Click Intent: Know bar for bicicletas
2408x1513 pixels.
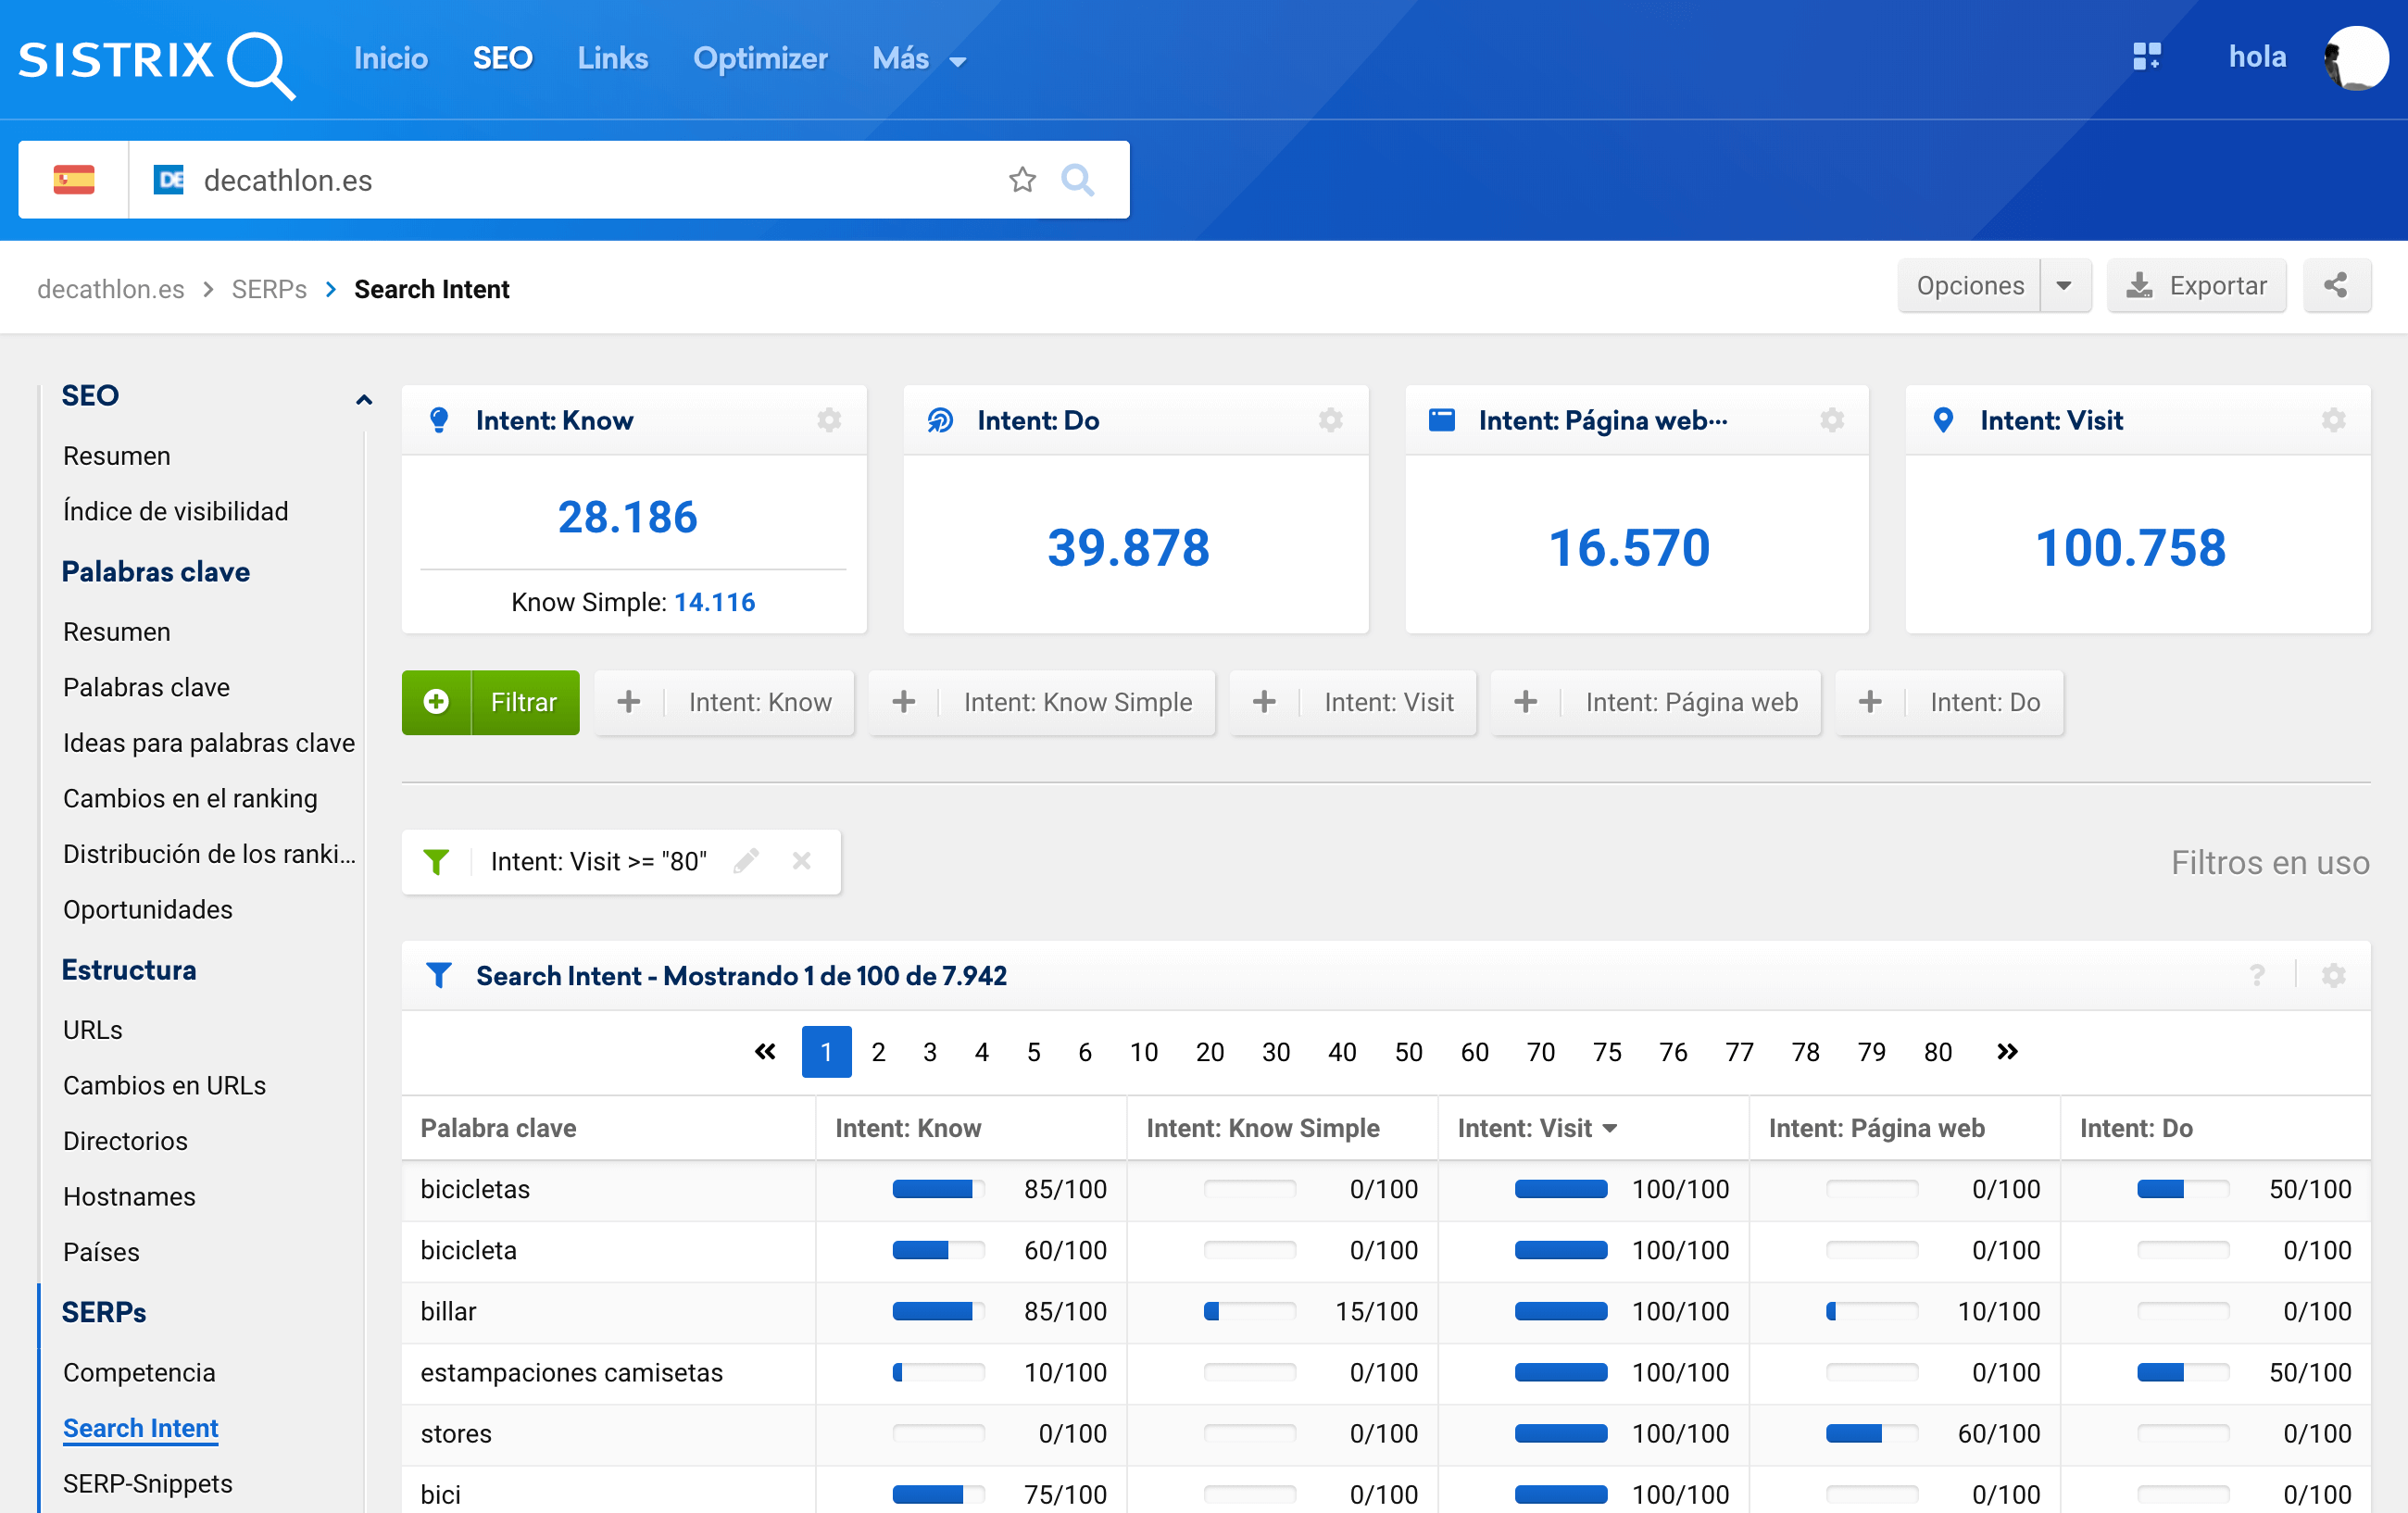click(x=938, y=1189)
